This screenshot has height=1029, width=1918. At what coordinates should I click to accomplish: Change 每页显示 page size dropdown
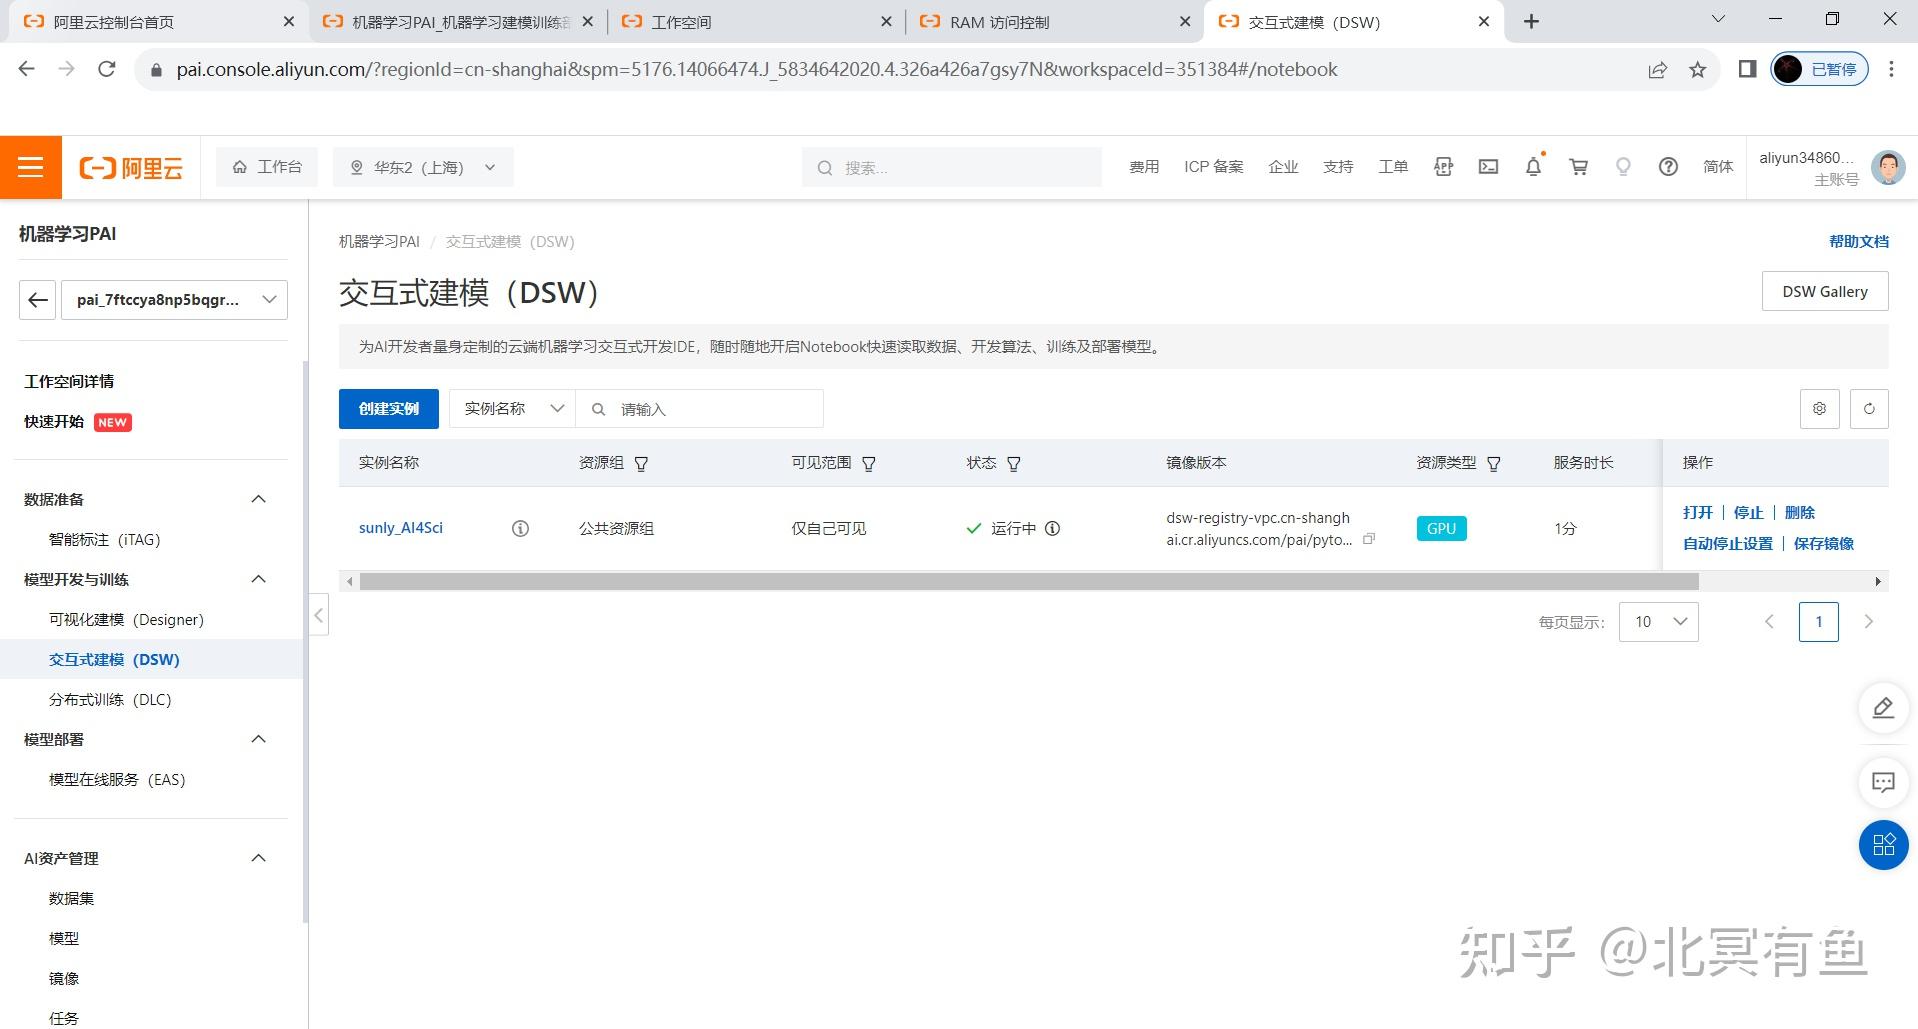pos(1657,621)
